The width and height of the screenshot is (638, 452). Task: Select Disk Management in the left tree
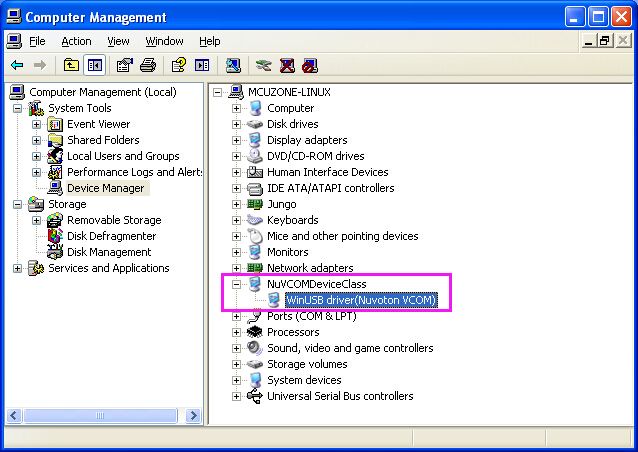click(x=108, y=252)
